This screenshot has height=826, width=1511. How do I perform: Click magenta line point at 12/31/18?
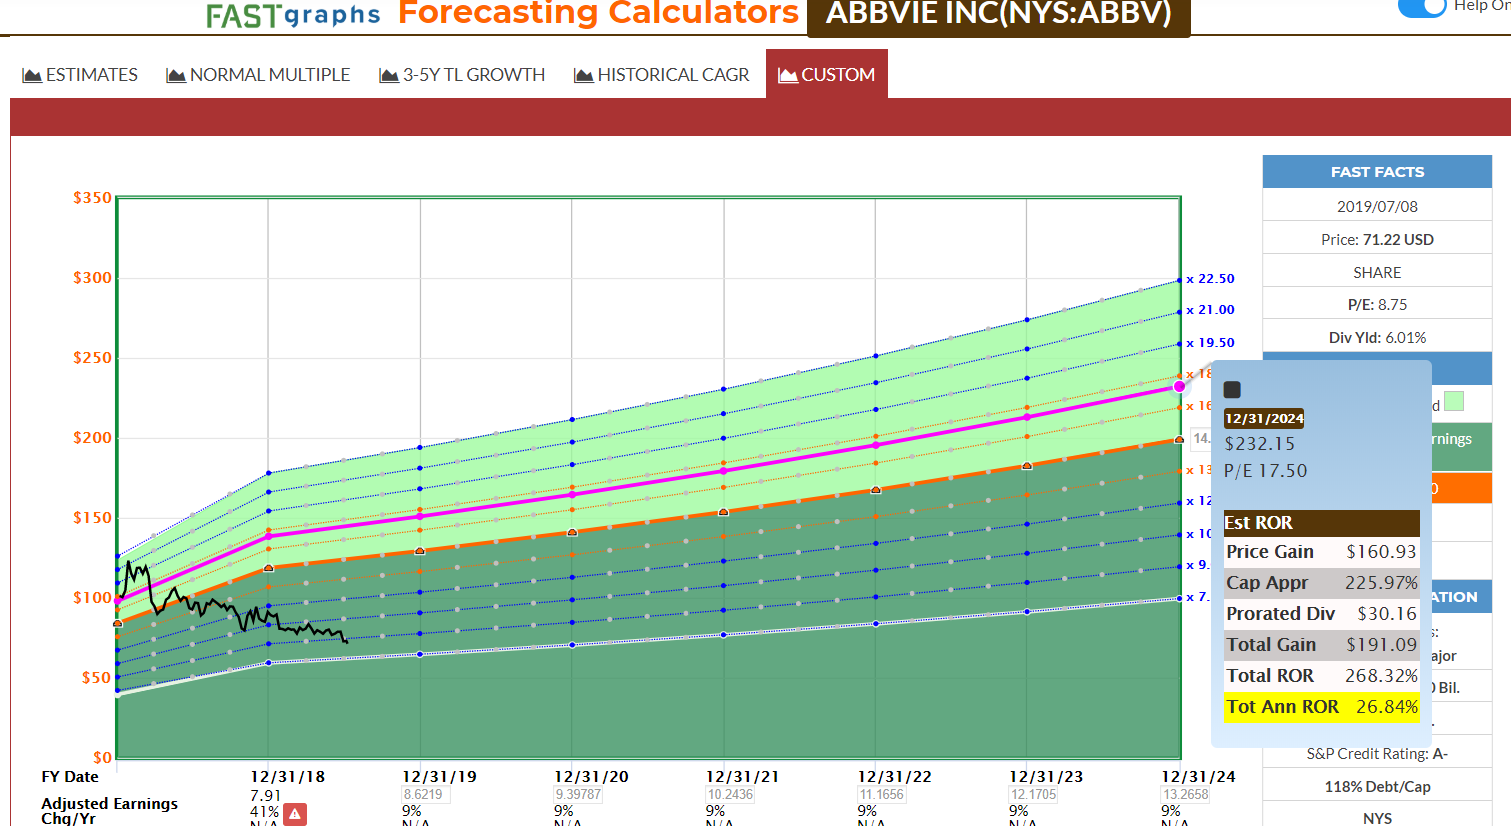click(x=268, y=536)
